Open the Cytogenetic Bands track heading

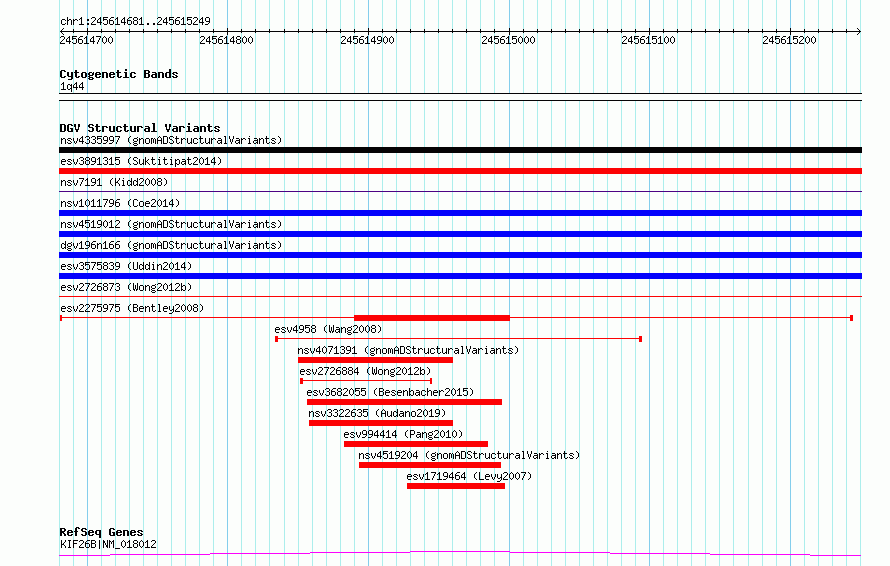119,74
